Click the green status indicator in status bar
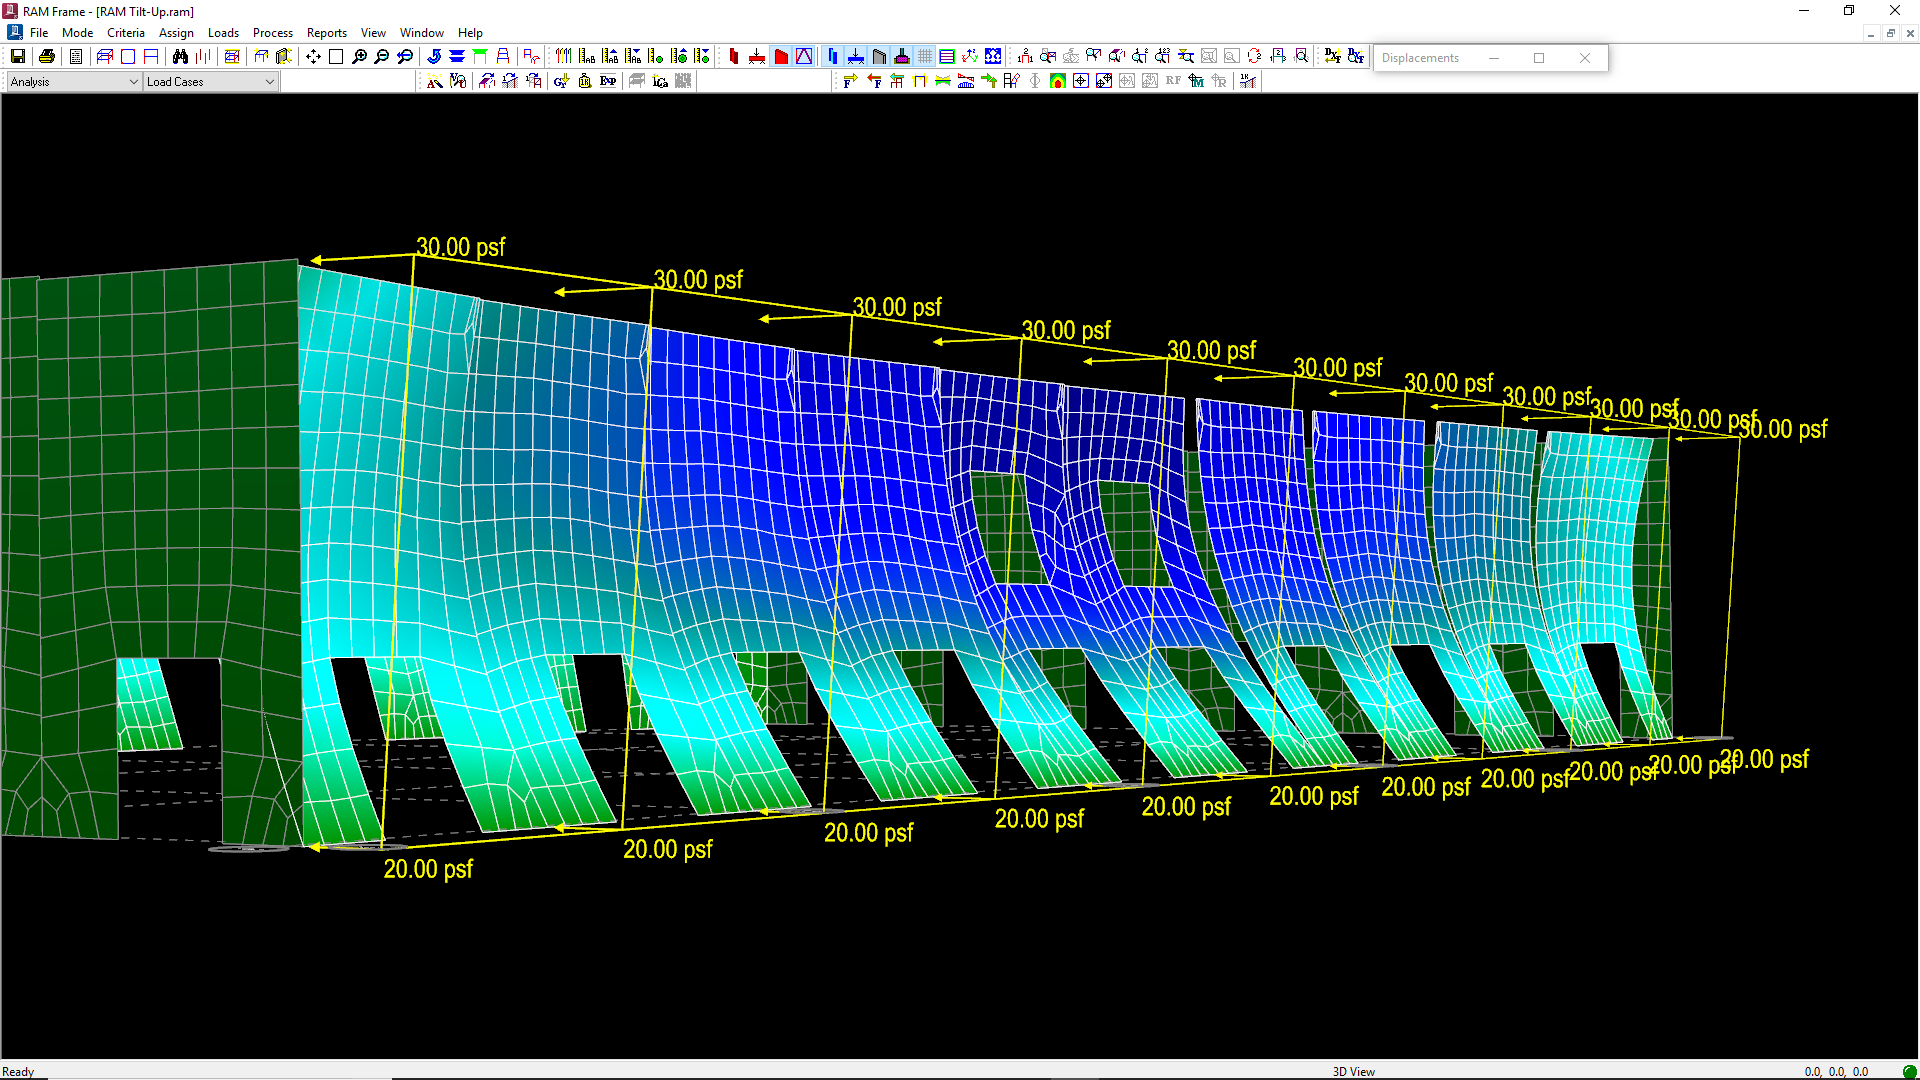Image resolution: width=1920 pixels, height=1080 pixels. (1909, 1071)
